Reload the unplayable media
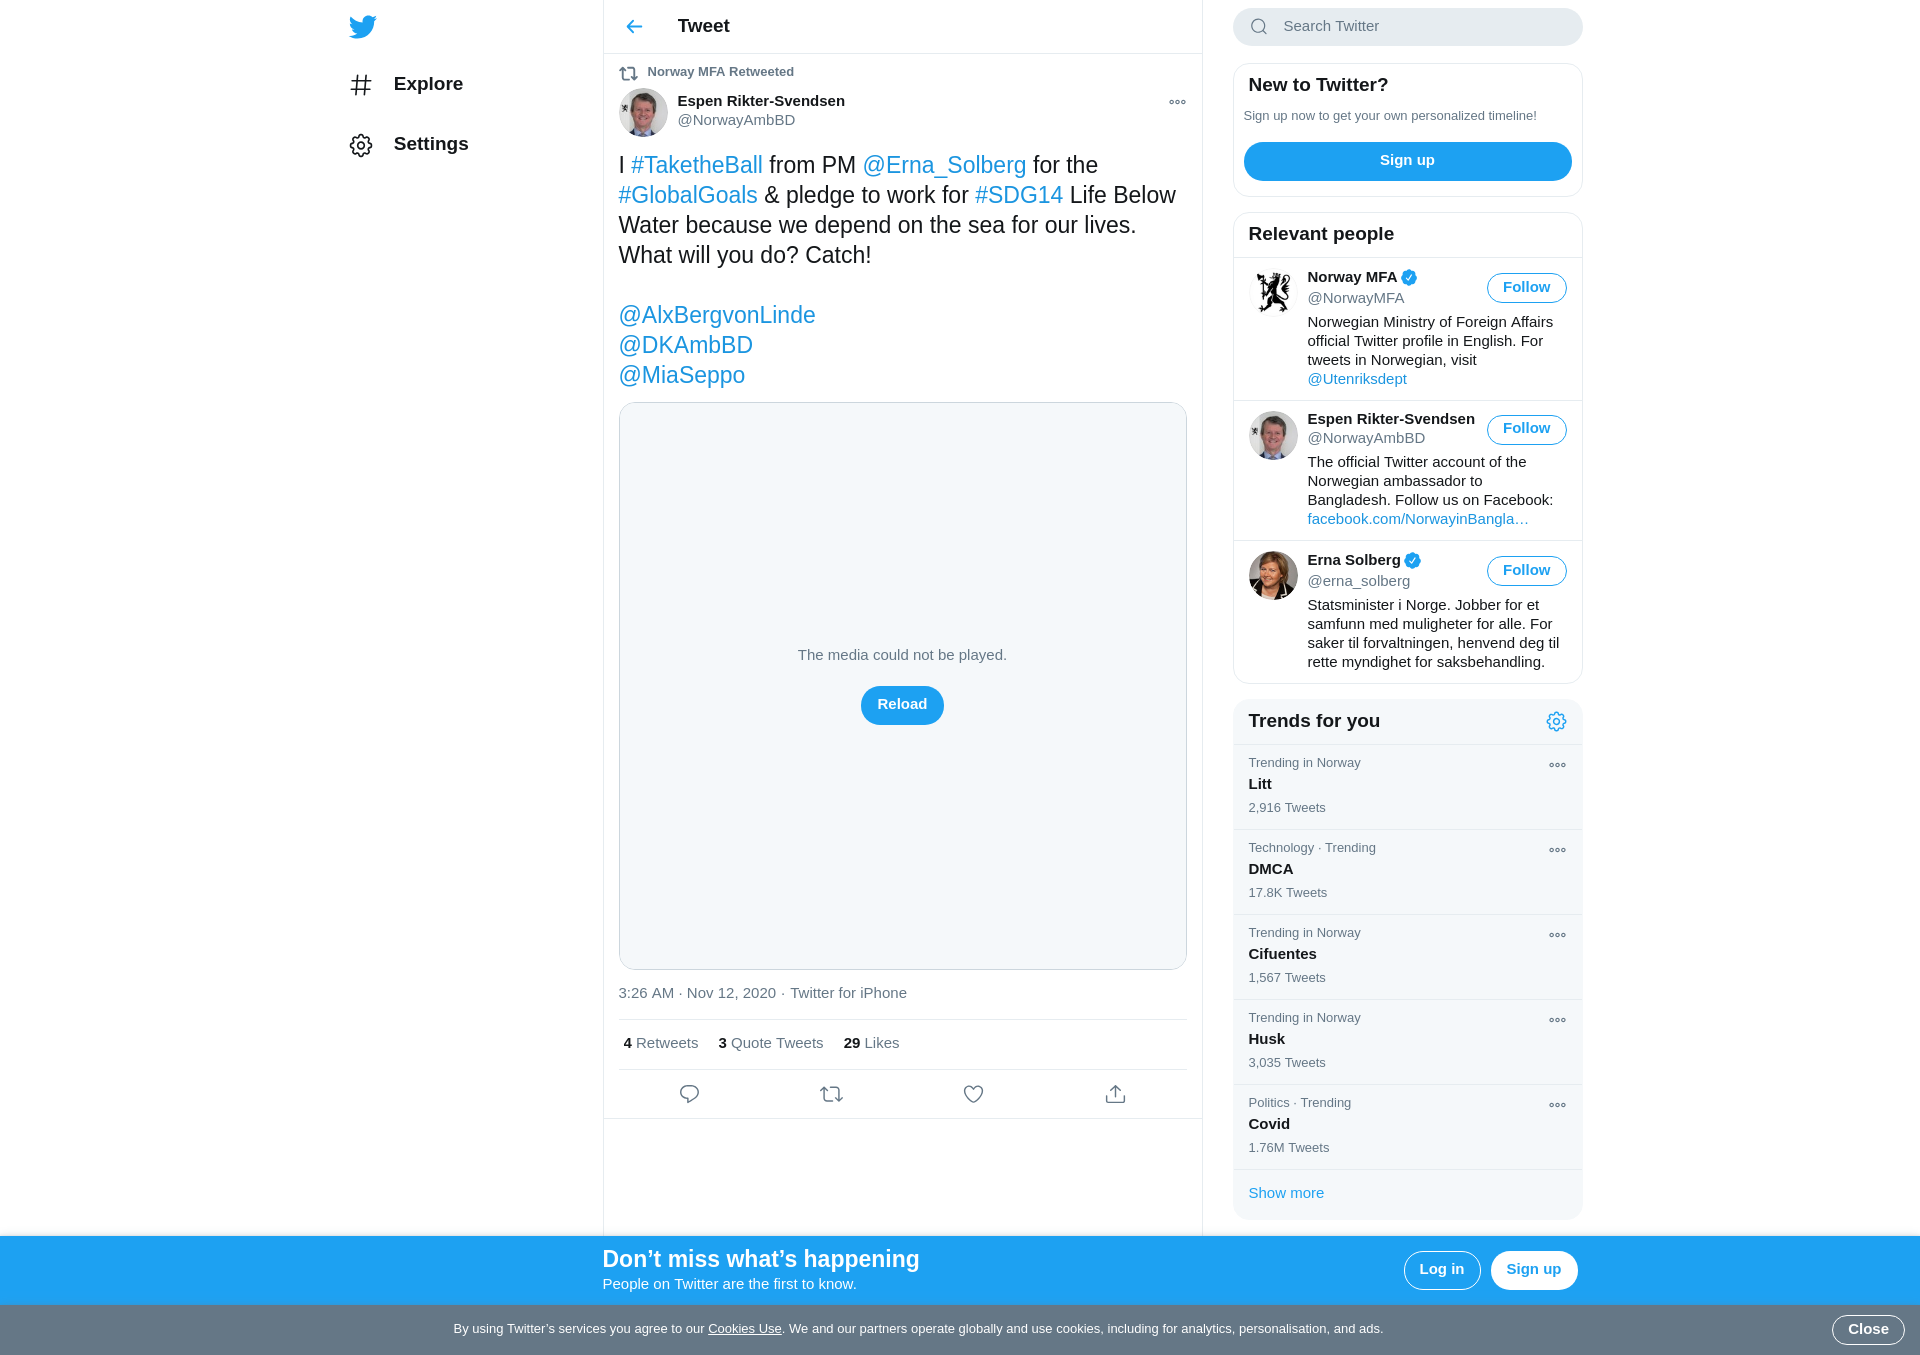 pos(902,705)
